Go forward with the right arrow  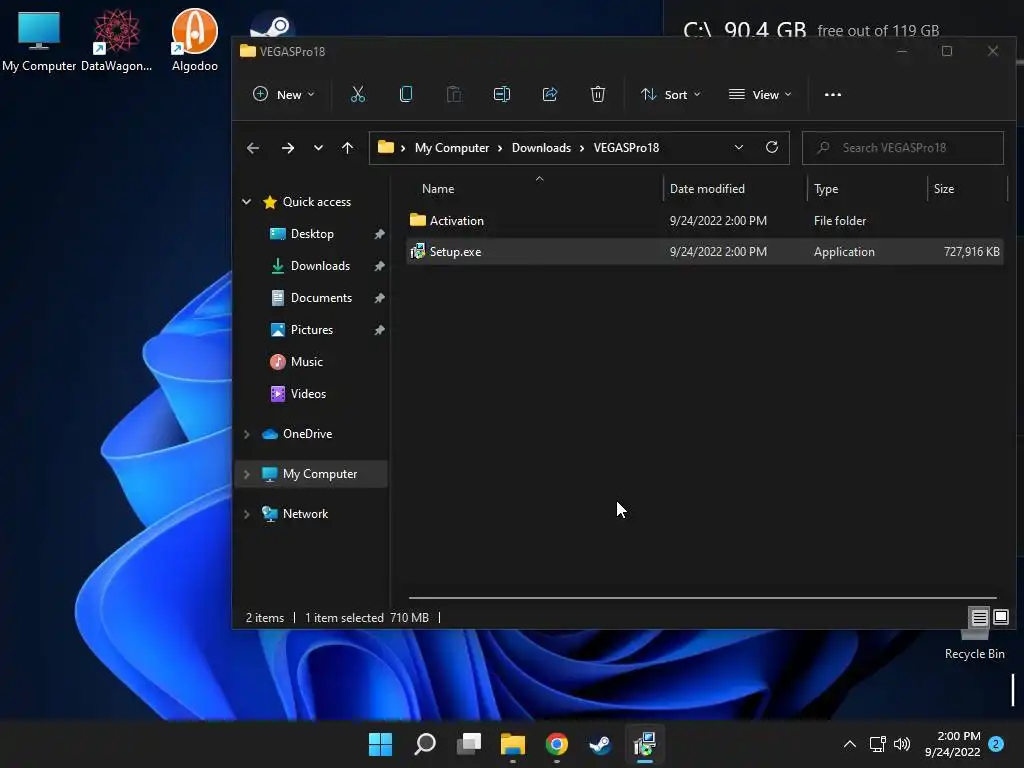[x=287, y=148]
